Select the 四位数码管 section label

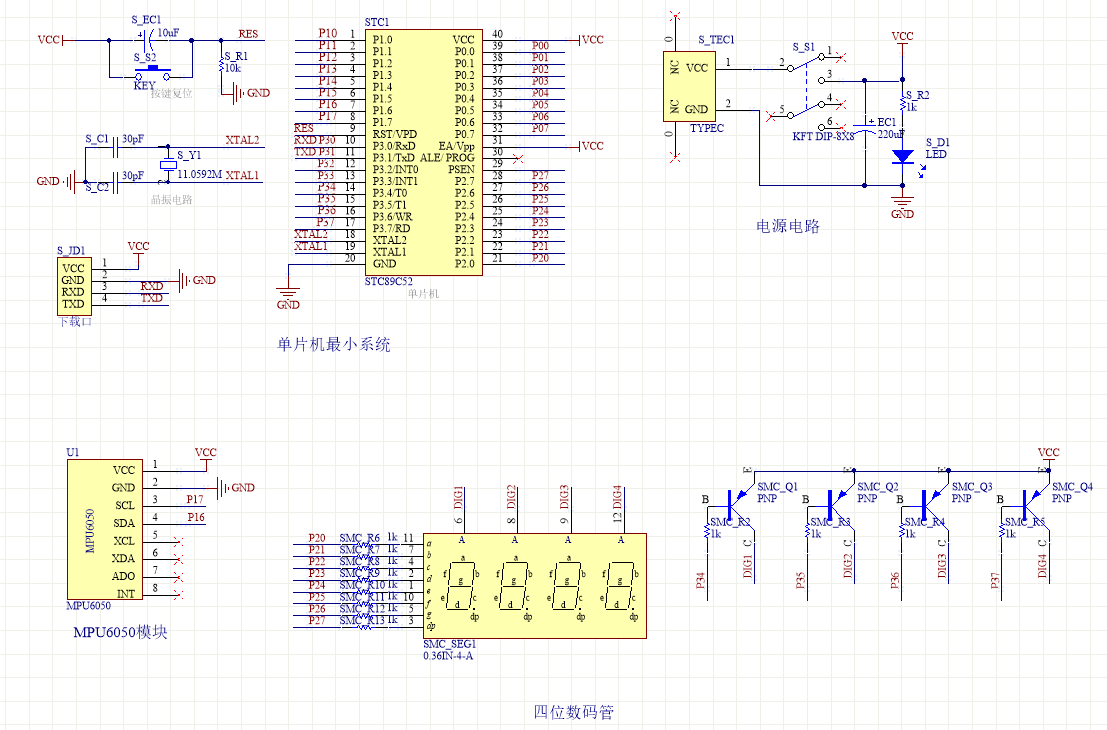tap(573, 712)
